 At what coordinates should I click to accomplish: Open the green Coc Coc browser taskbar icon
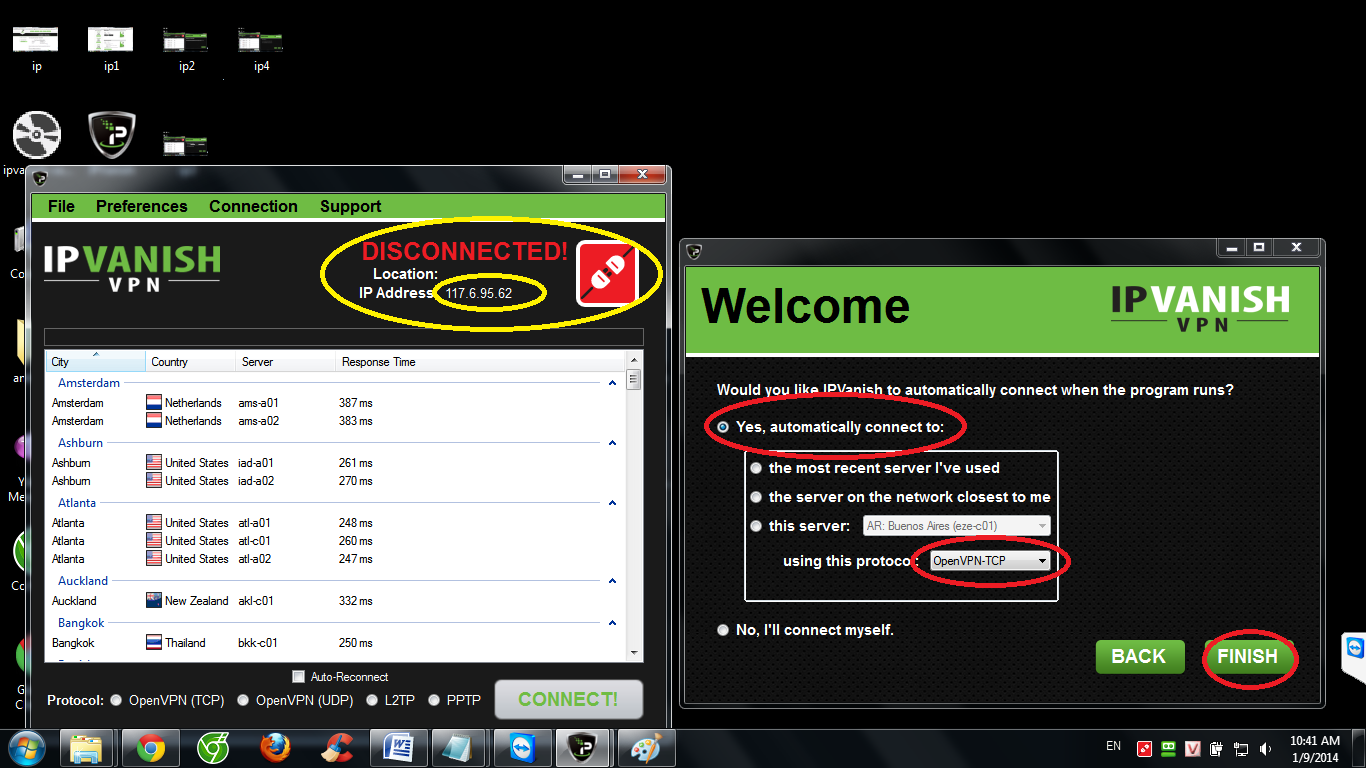[213, 748]
